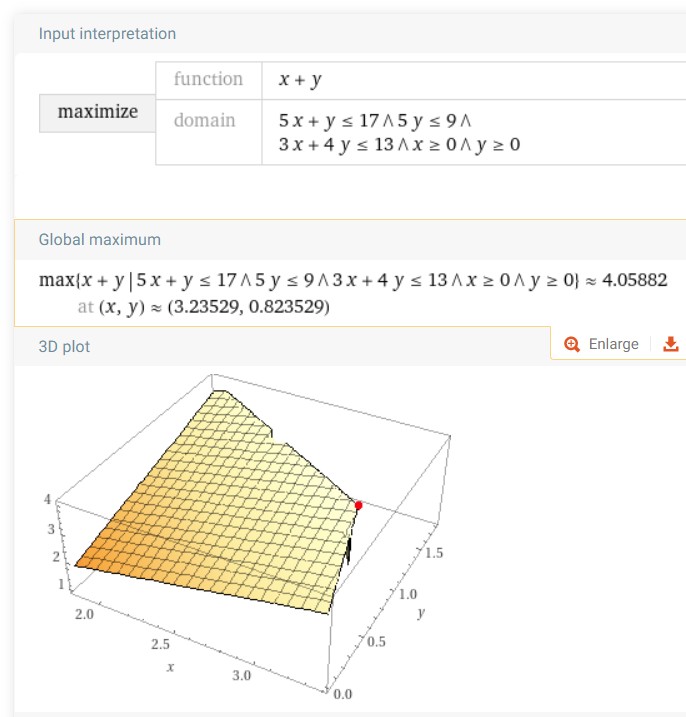
Task: Click the red maximum point on the plot
Action: tap(359, 505)
